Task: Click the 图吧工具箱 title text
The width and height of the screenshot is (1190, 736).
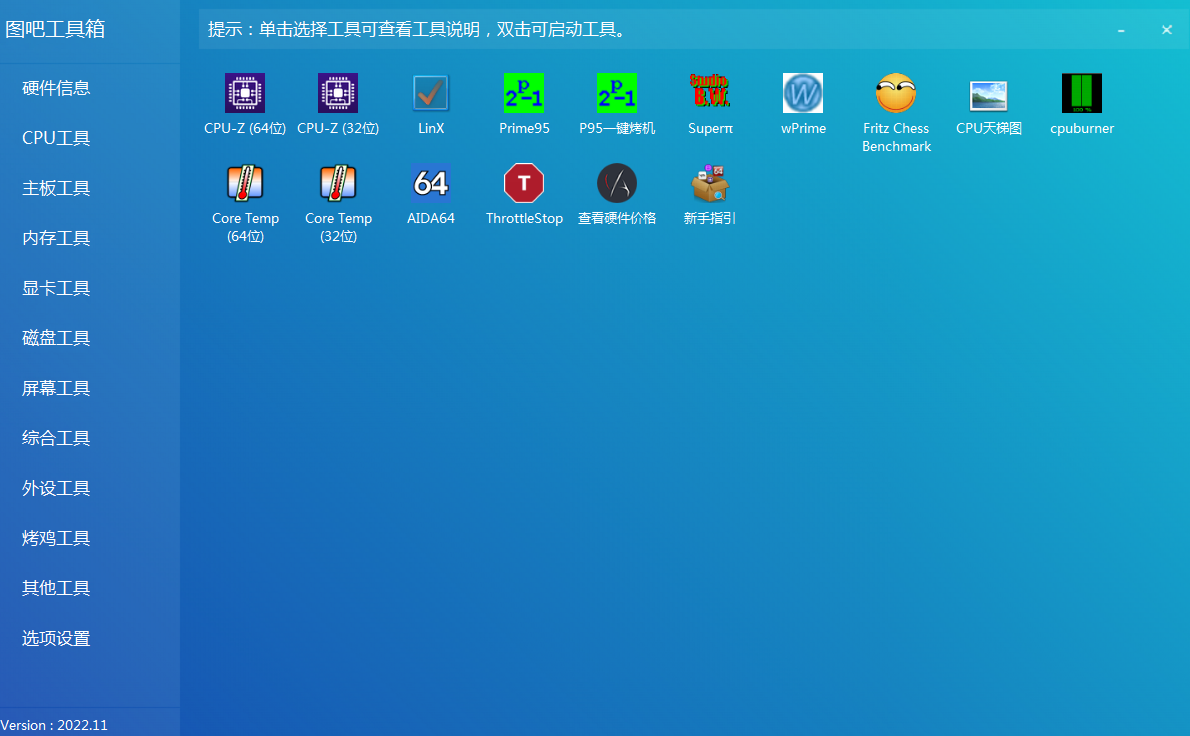Action: (55, 29)
